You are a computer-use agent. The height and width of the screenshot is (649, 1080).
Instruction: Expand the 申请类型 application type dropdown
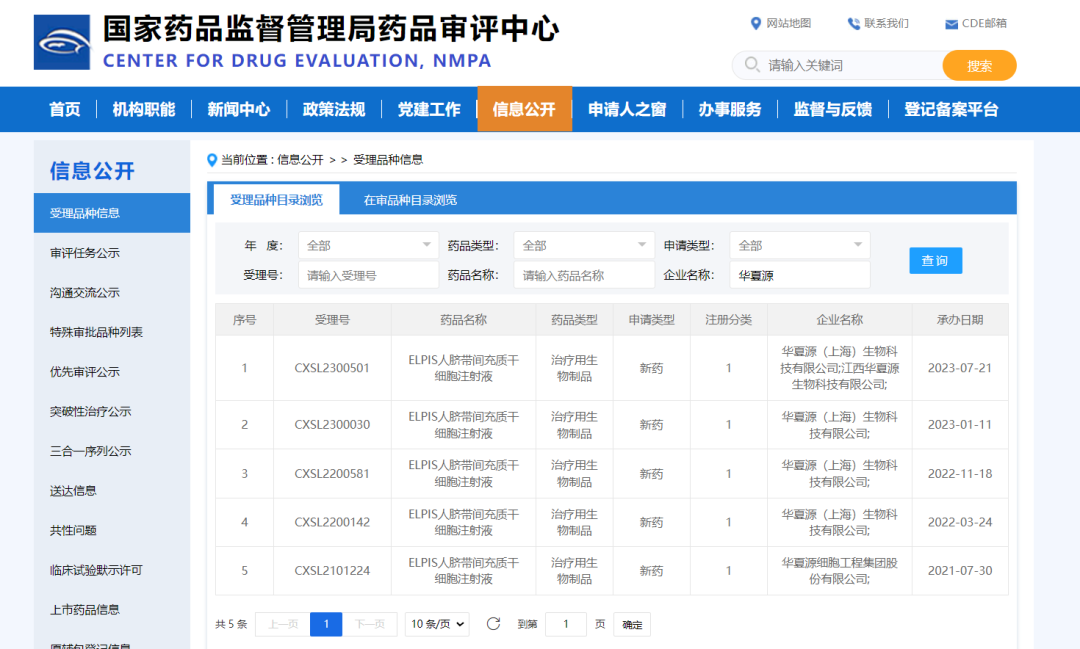[x=800, y=245]
